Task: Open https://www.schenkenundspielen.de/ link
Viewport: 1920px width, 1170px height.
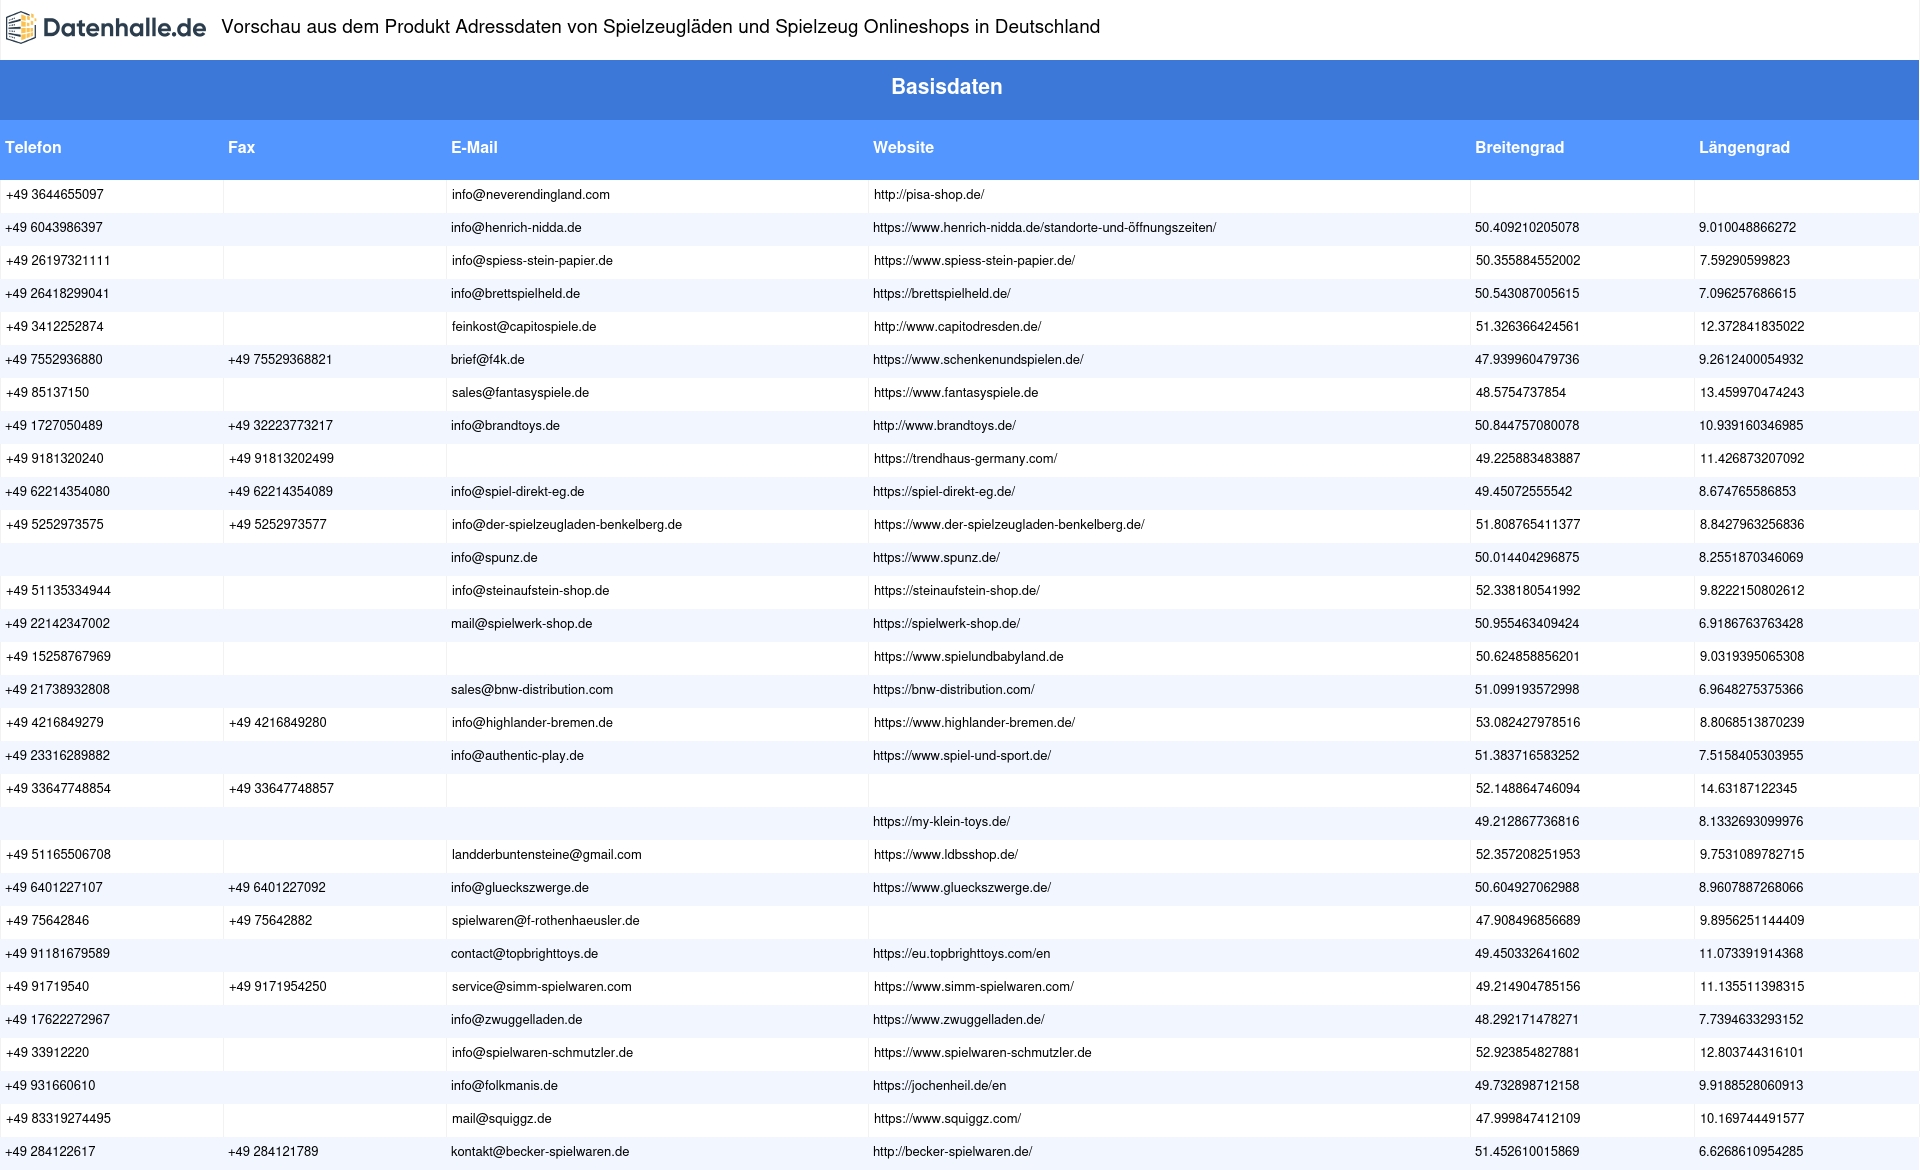Action: tap(978, 360)
